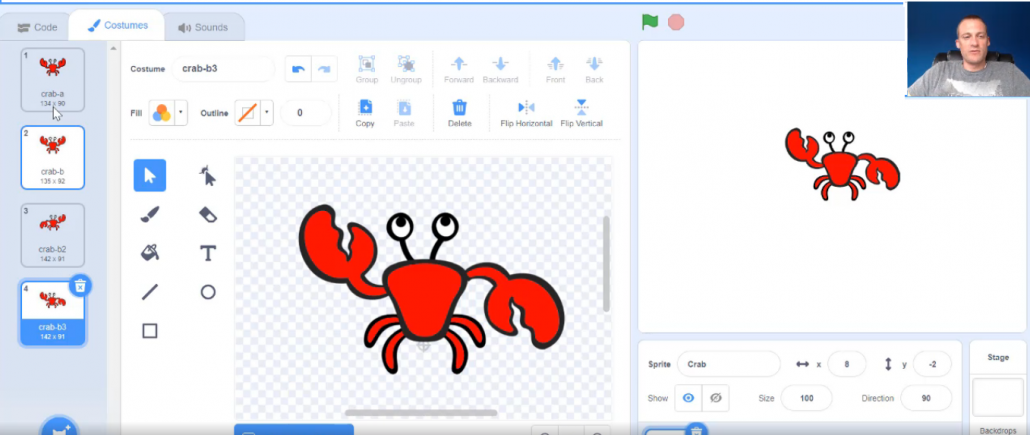Image resolution: width=1030 pixels, height=435 pixels.
Task: Show the sprite with eye icon
Action: [688, 398]
